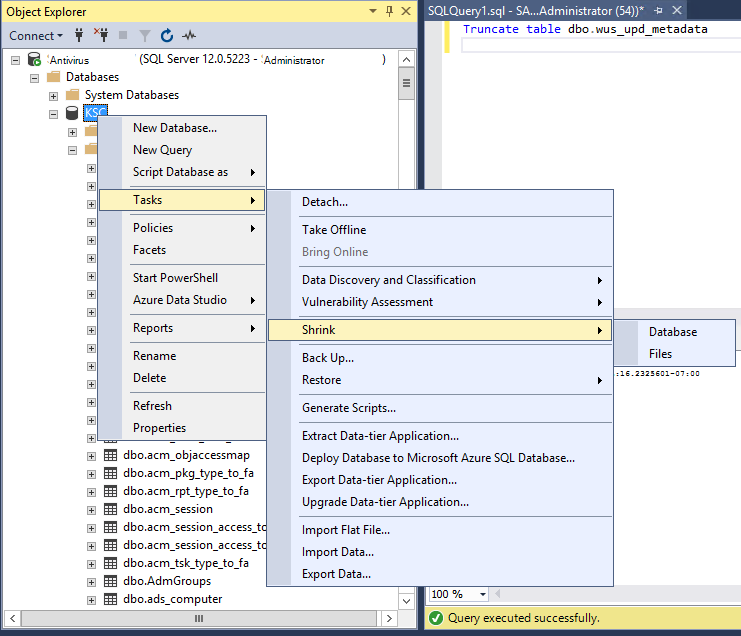Image resolution: width=741 pixels, height=636 pixels.
Task: Click Object Explorer horizontal scrollbar thumb
Action: pyautogui.click(x=199, y=618)
